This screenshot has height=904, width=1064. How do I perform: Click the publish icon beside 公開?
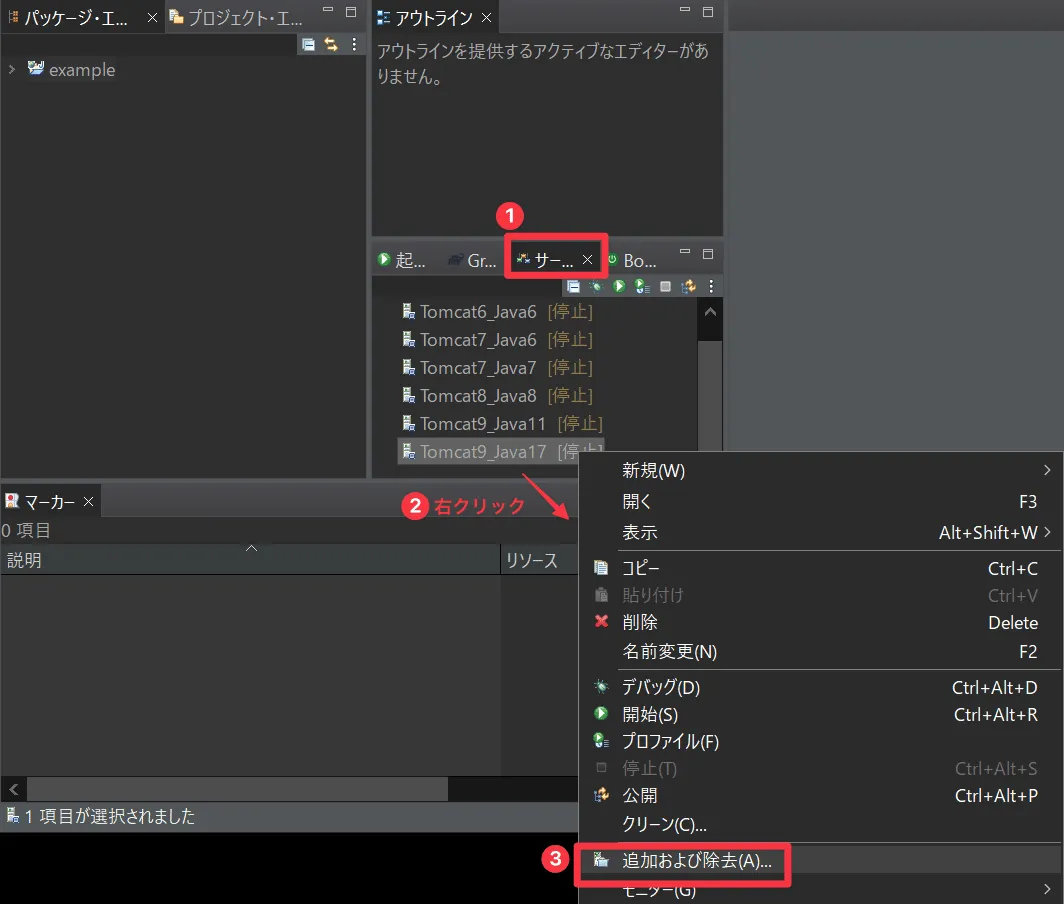tap(601, 795)
